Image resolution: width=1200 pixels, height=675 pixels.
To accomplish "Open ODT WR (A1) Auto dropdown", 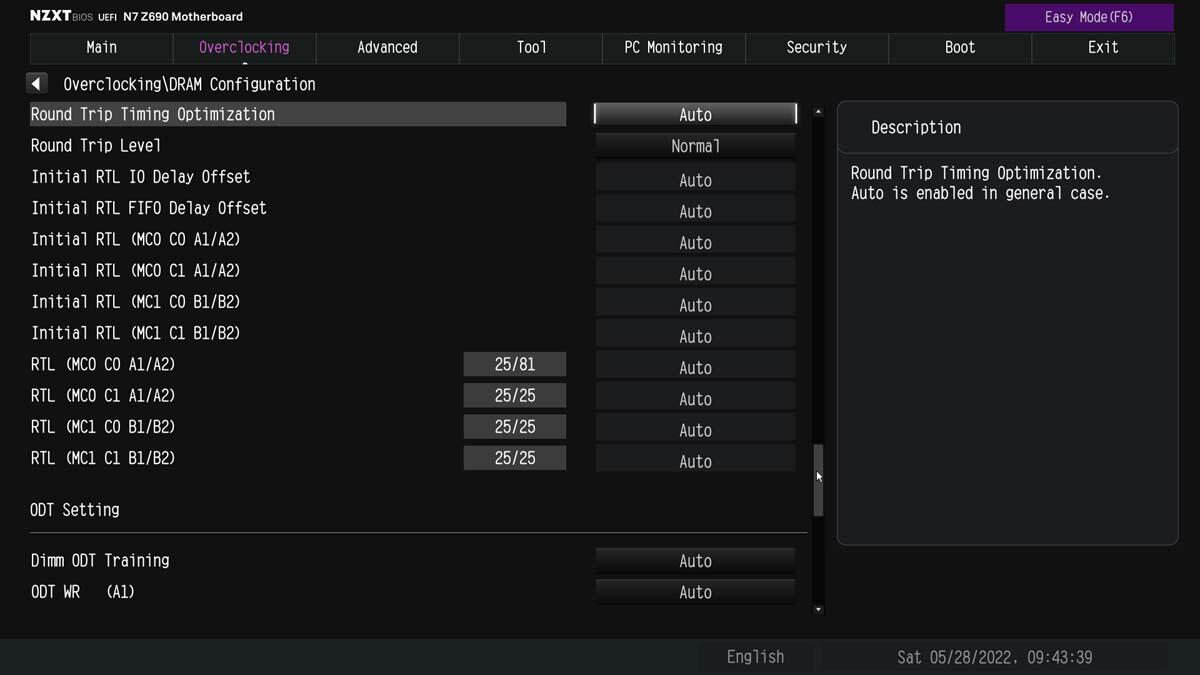I will (x=695, y=592).
